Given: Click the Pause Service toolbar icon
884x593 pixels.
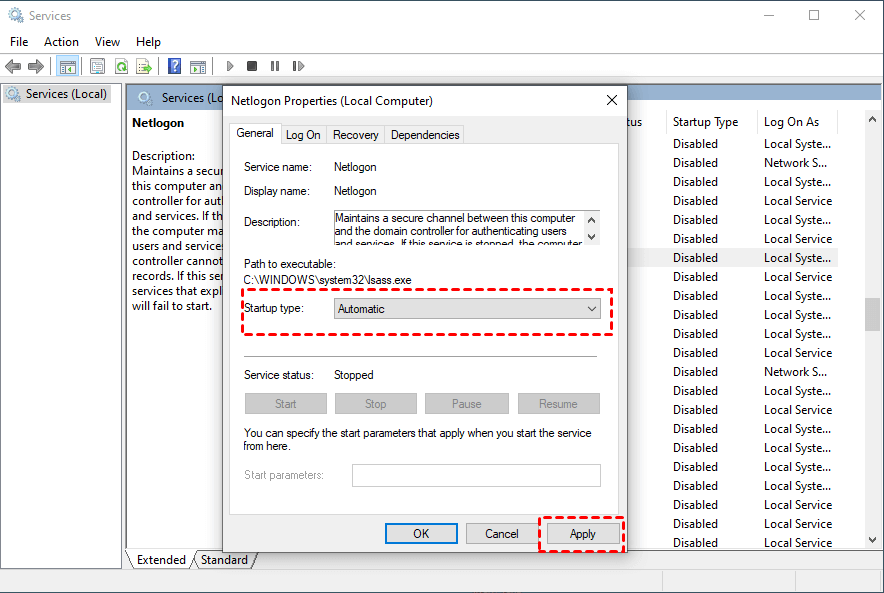Looking at the screenshot, I should [275, 66].
